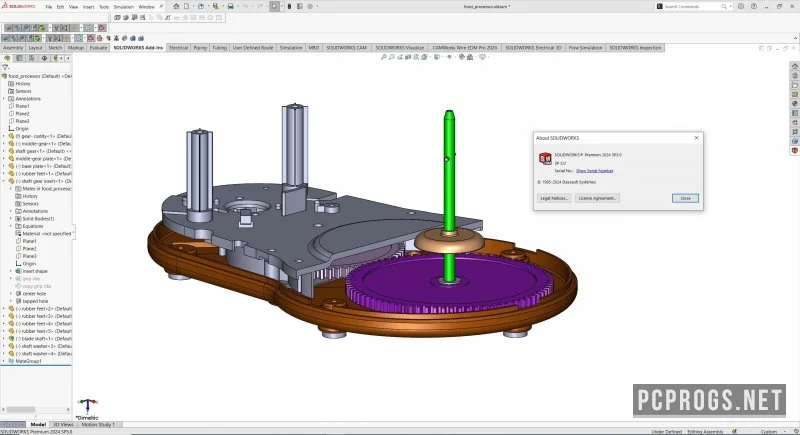The width and height of the screenshot is (800, 435).
Task: Click the Rebuild traffic light icon
Action: tap(289, 6)
